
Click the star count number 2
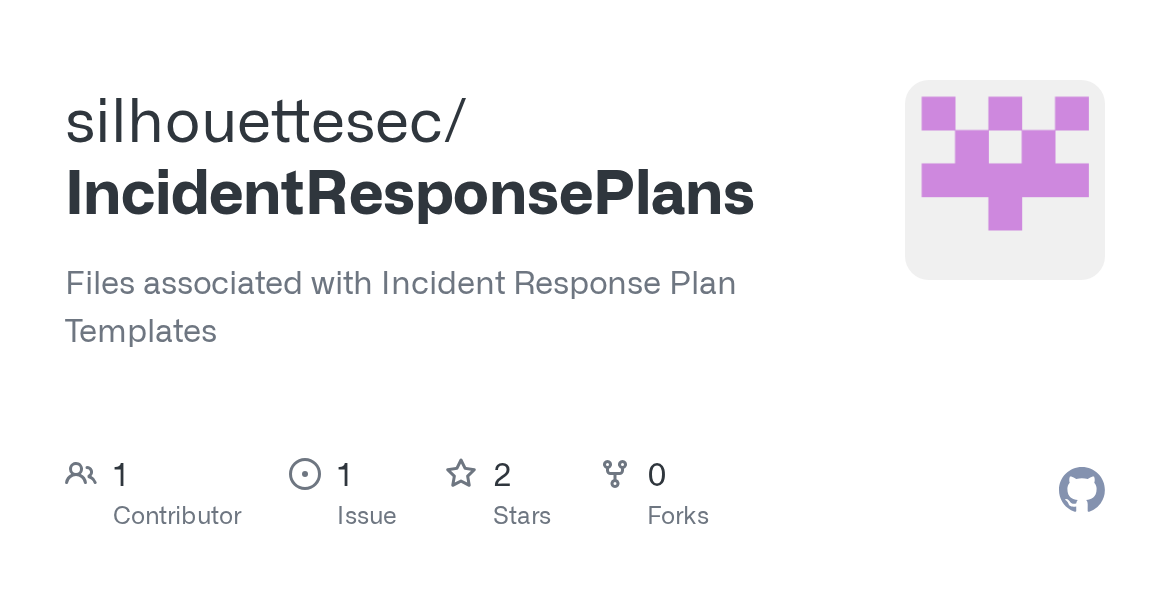point(502,474)
